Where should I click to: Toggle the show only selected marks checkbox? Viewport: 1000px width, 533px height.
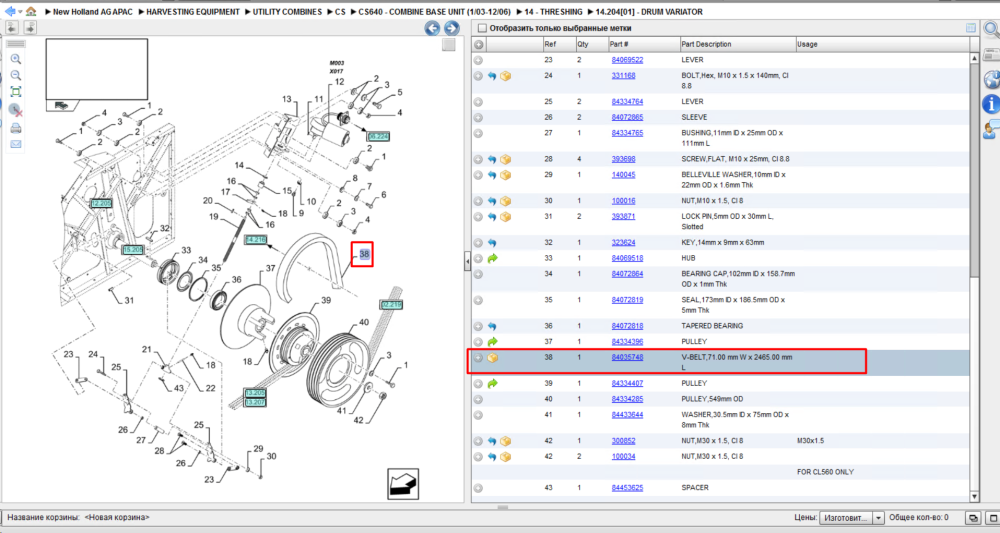(x=482, y=28)
